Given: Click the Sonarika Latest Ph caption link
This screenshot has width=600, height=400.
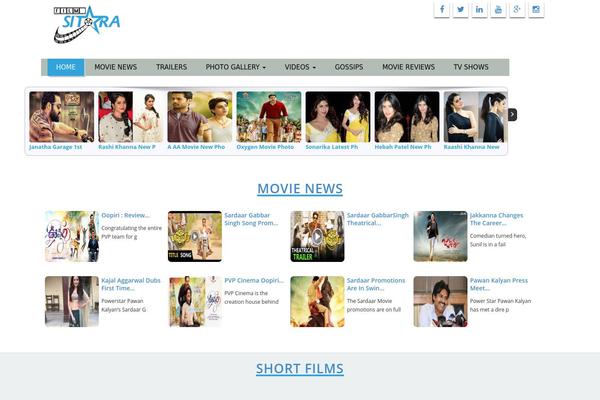Looking at the screenshot, I should tap(332, 147).
